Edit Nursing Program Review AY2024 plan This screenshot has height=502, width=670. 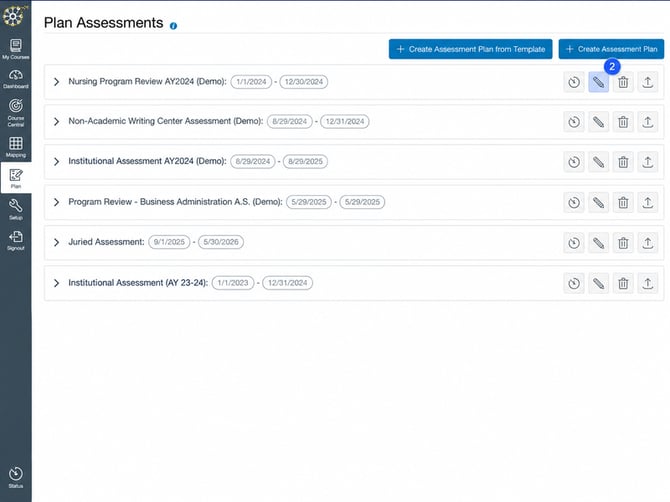(598, 82)
